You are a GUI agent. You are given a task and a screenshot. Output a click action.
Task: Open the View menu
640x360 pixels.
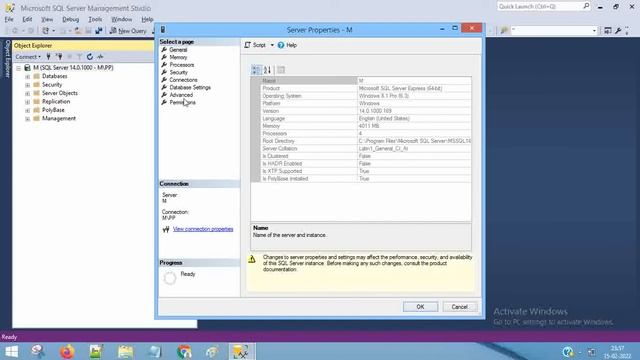click(47, 19)
